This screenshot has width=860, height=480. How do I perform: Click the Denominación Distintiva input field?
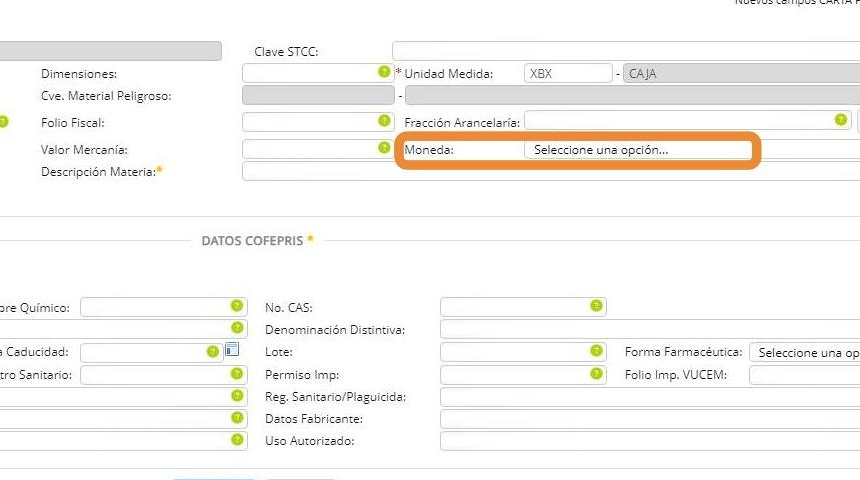(650, 329)
